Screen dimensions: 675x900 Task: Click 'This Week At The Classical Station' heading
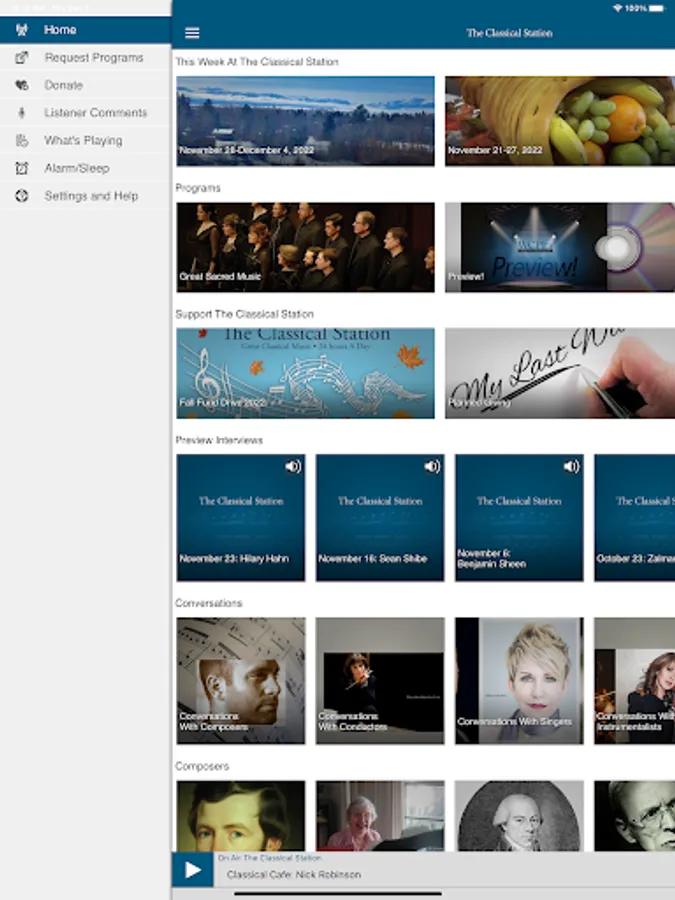pyautogui.click(x=257, y=62)
